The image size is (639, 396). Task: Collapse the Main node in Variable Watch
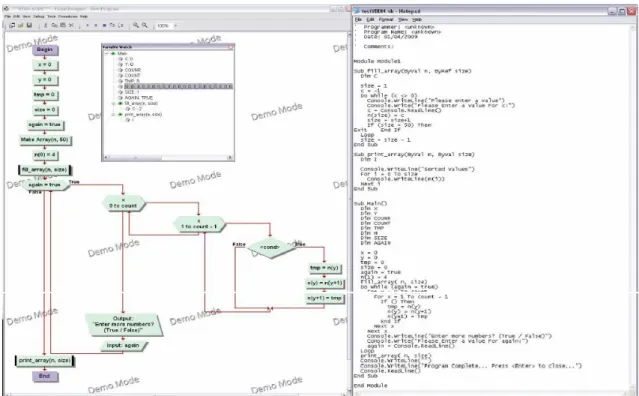pyautogui.click(x=107, y=53)
